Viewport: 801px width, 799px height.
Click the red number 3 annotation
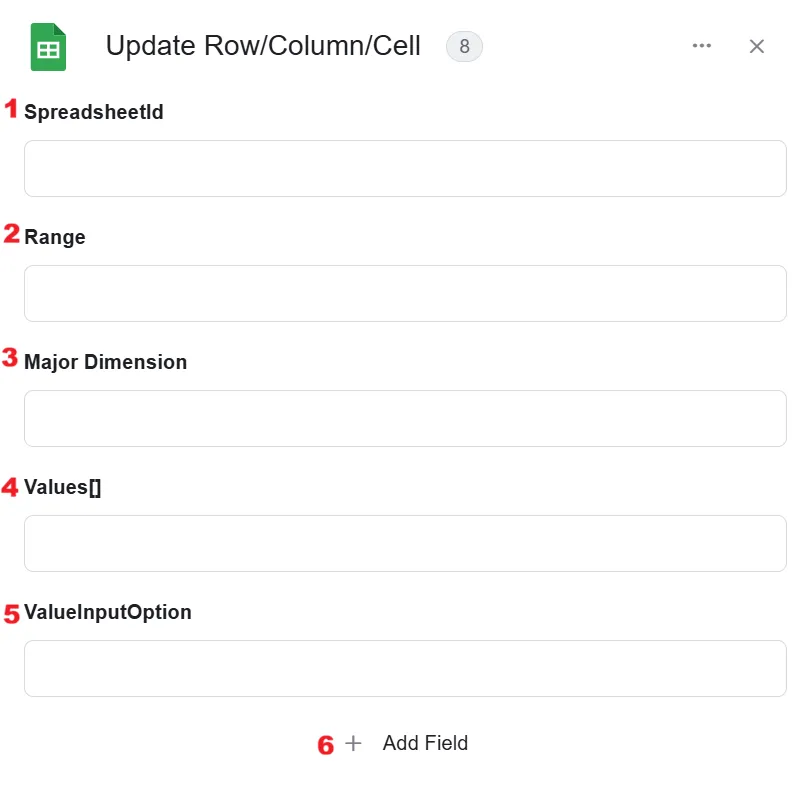click(x=10, y=358)
